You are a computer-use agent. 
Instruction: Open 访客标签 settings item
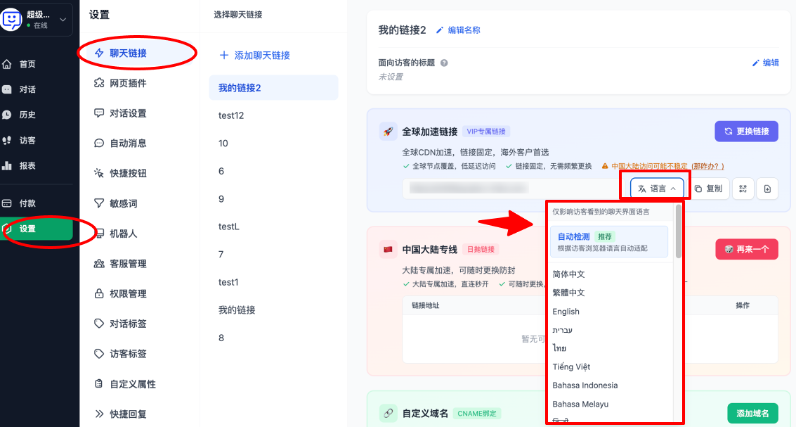coord(128,354)
